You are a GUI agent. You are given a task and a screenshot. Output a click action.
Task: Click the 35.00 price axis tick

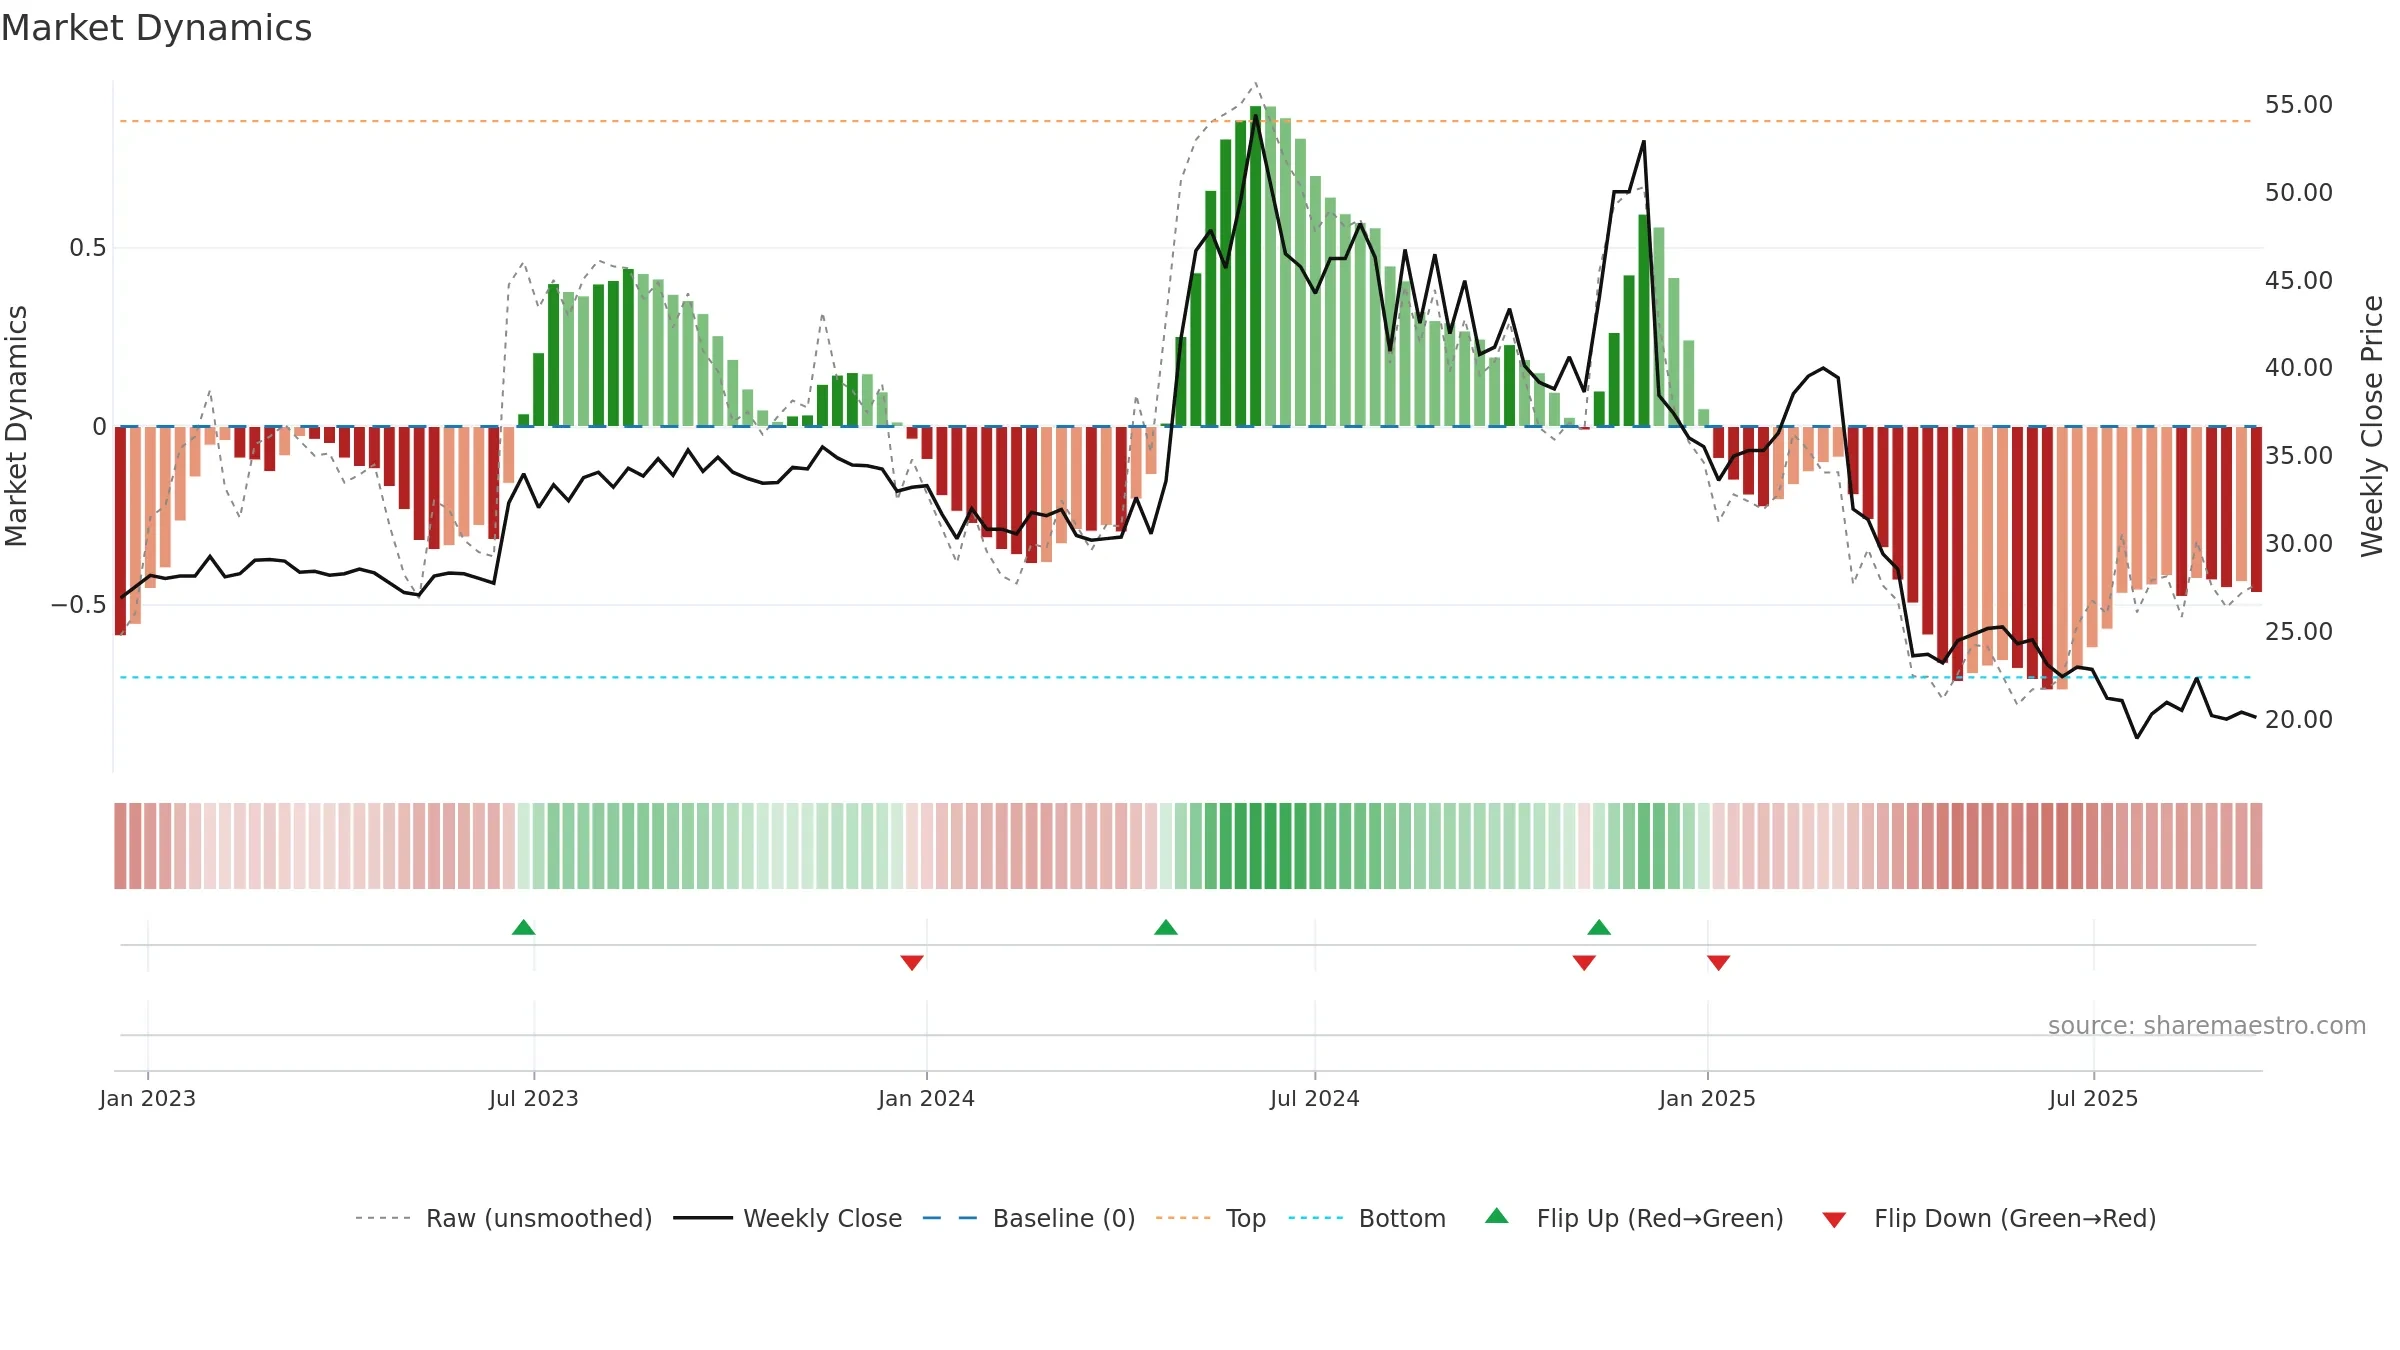click(2299, 455)
